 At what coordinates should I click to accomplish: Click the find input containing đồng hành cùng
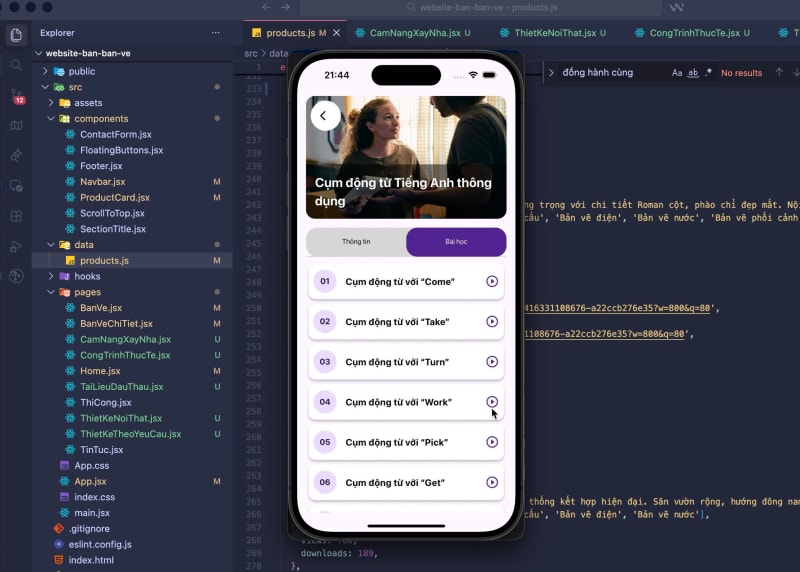[x=612, y=72]
